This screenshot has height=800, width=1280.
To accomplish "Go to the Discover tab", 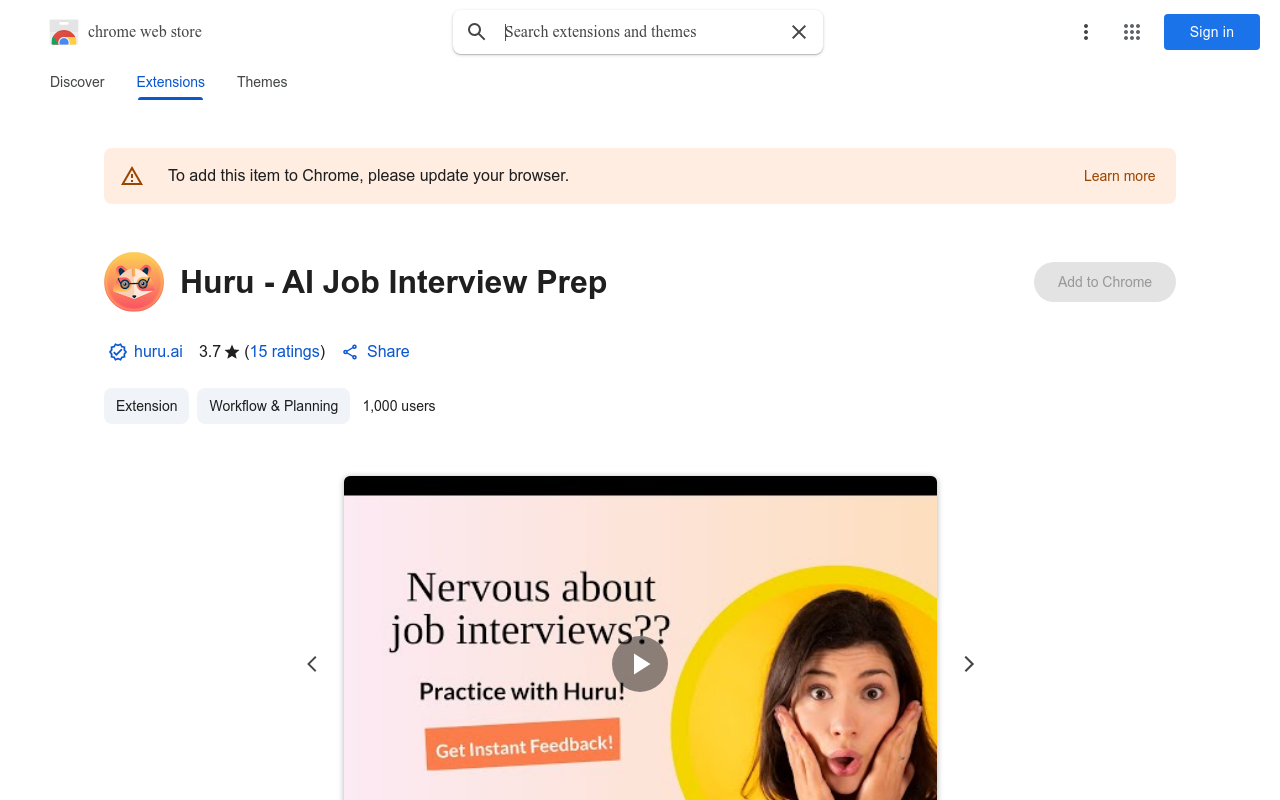I will [77, 82].
